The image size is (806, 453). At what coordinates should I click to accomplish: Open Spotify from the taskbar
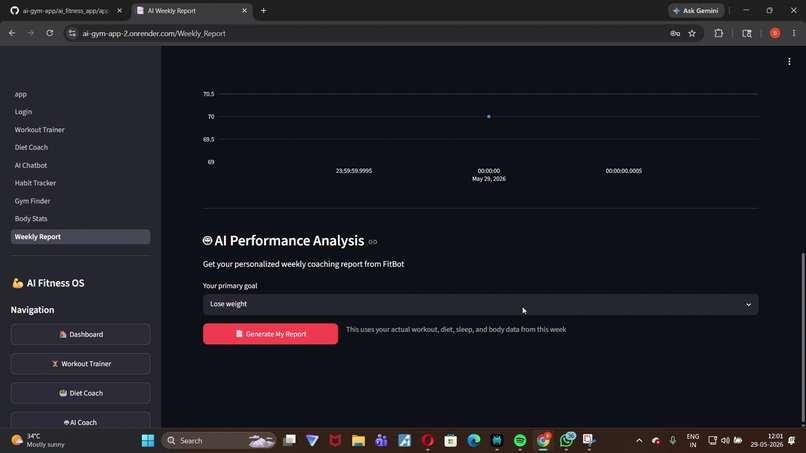point(520,441)
